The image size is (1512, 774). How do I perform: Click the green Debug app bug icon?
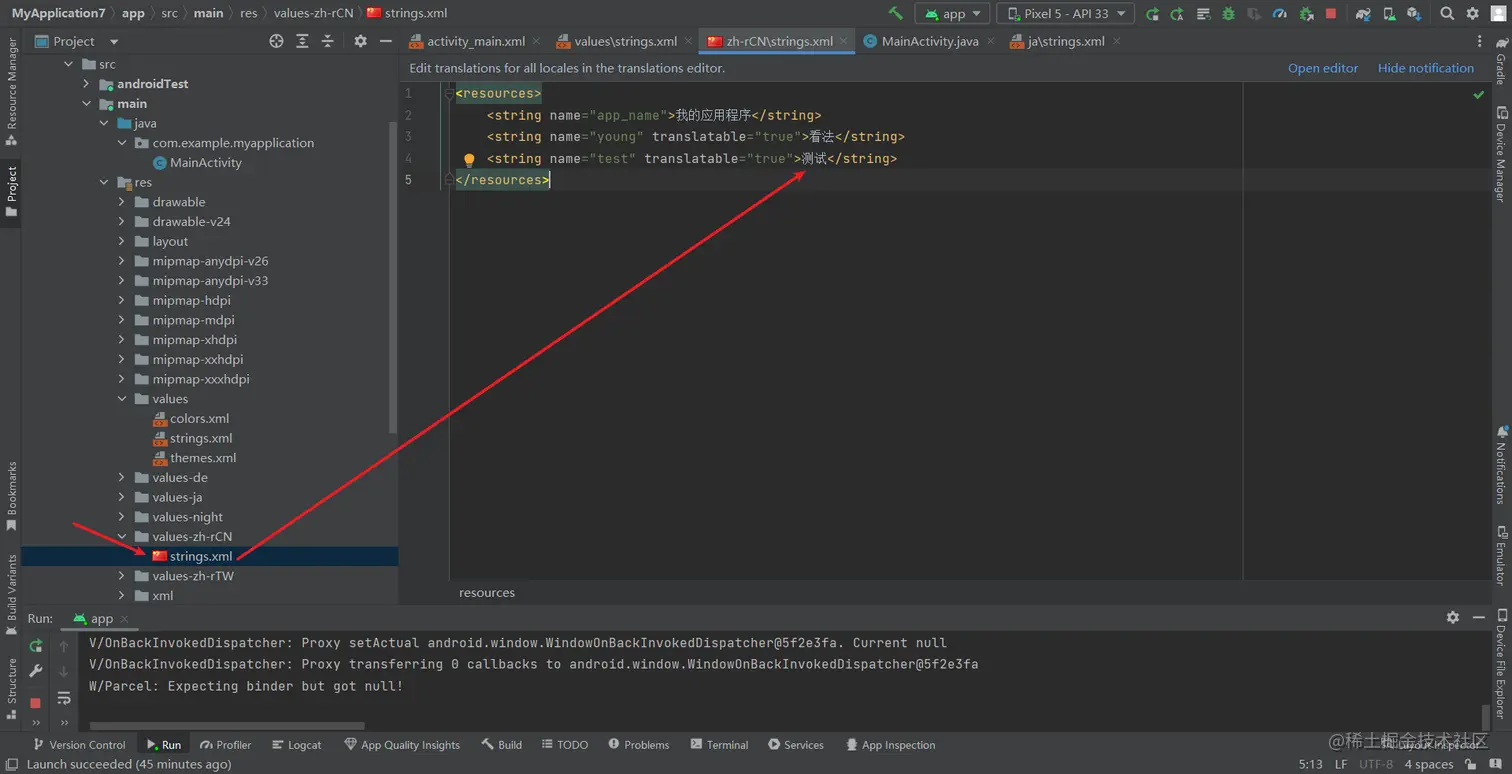coord(1228,13)
